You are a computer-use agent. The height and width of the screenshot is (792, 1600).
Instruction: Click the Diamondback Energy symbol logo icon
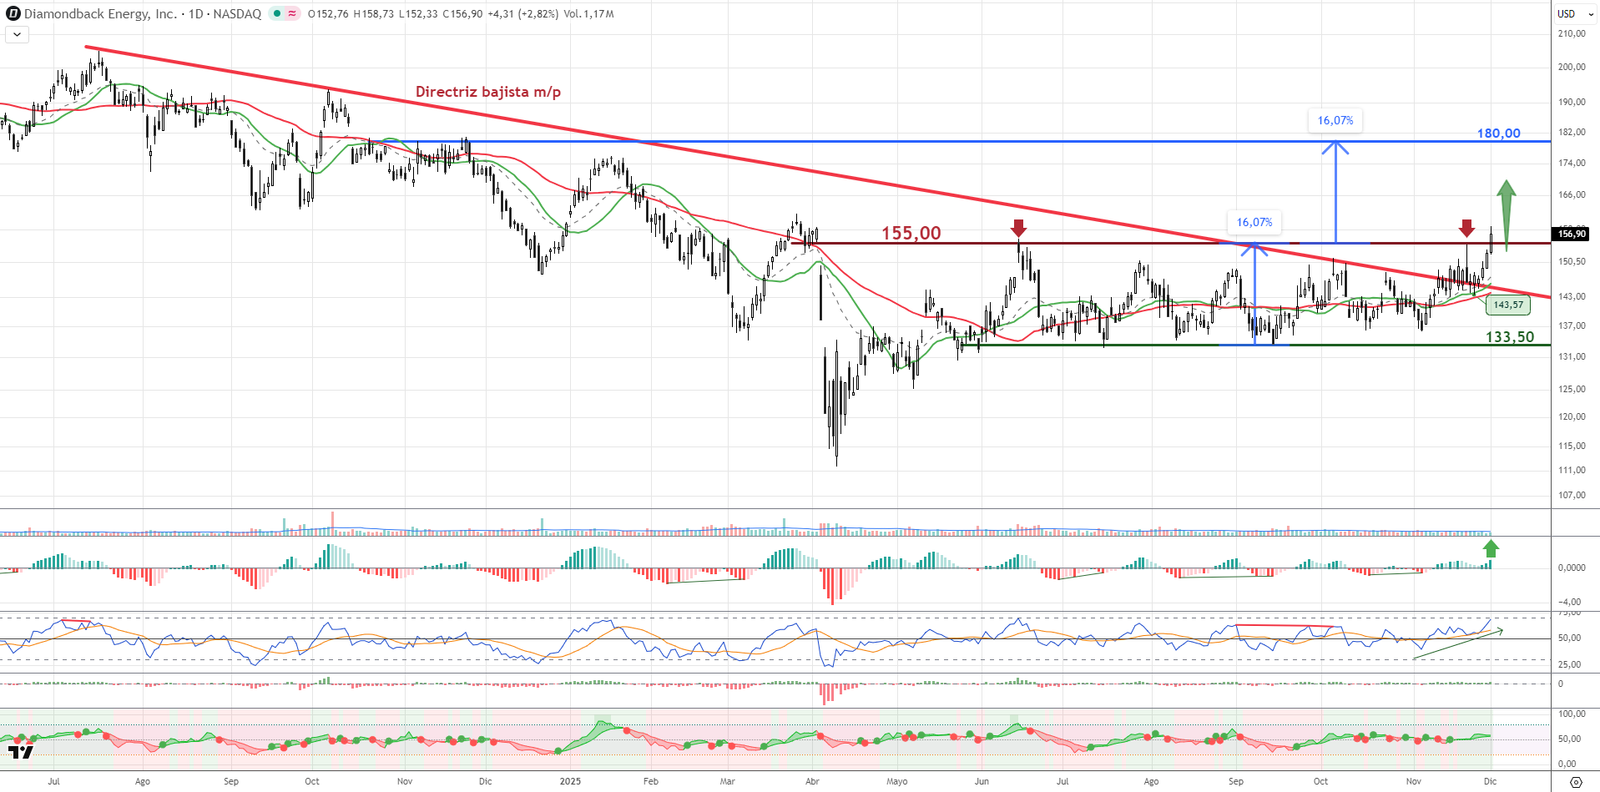tap(13, 14)
